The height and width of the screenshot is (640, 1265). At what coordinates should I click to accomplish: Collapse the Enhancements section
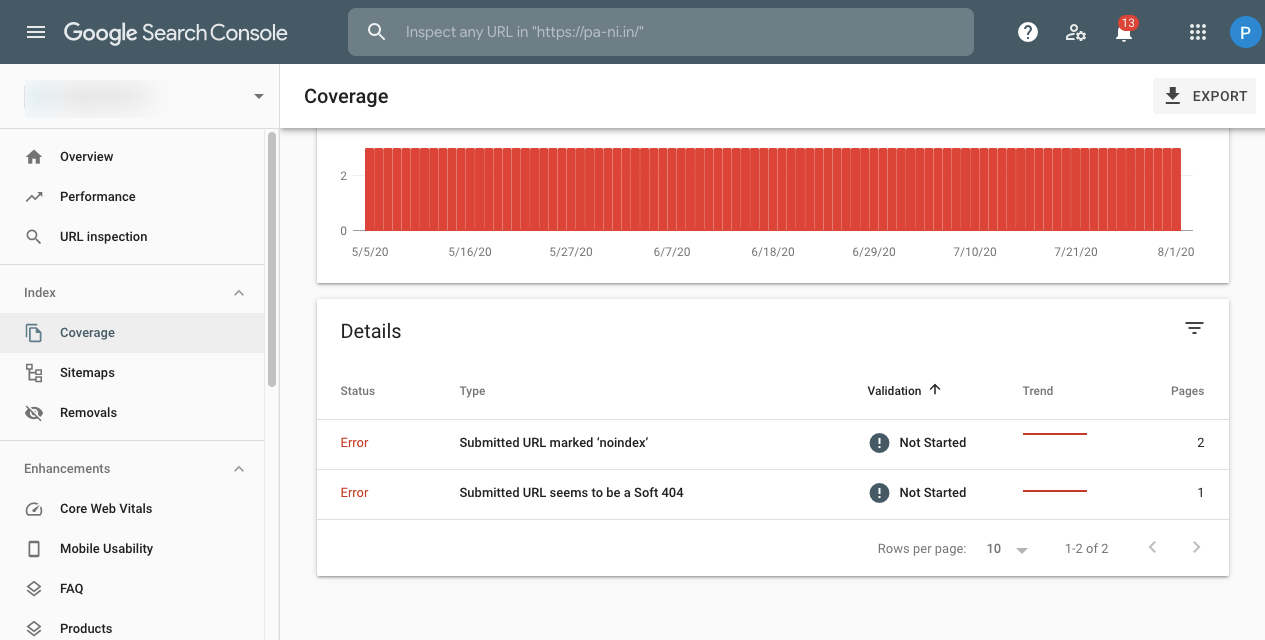click(239, 469)
